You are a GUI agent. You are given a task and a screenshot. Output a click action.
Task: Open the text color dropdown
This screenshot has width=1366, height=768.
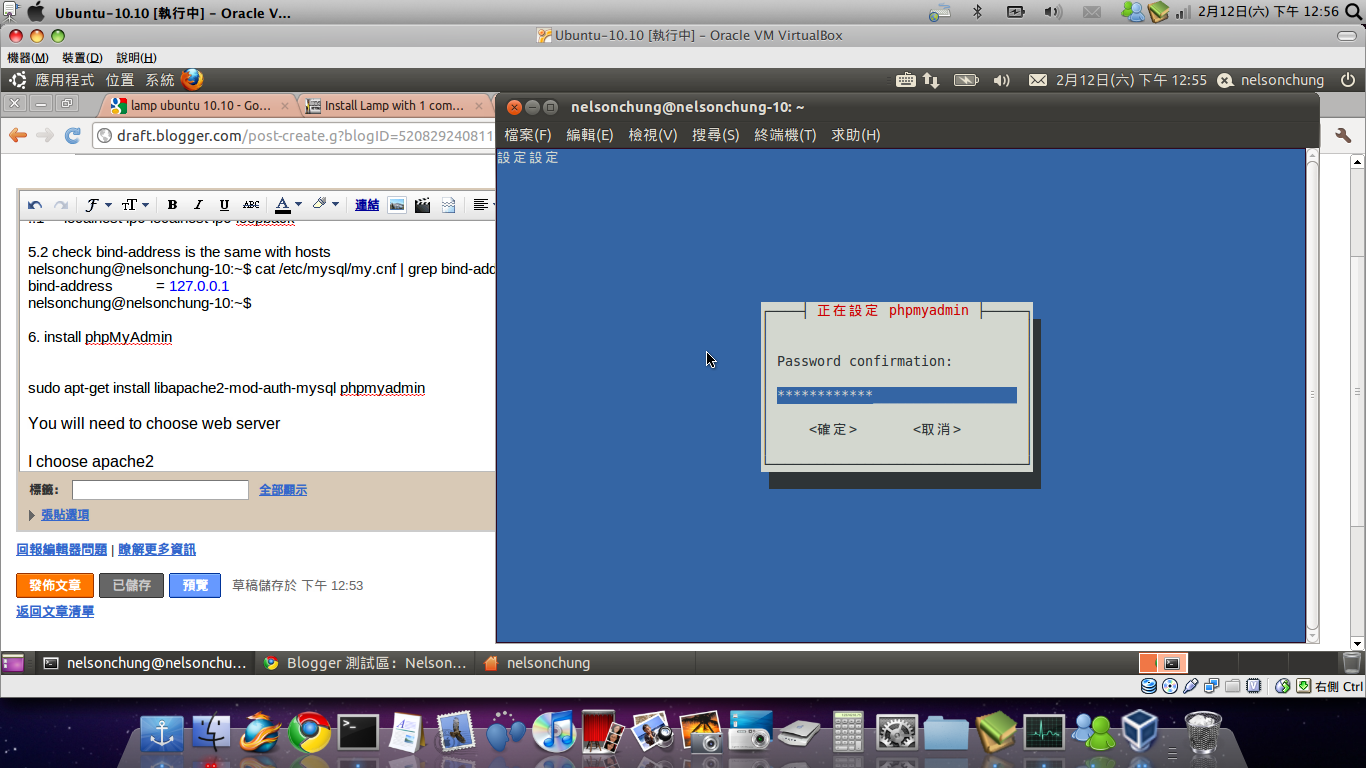(x=289, y=204)
